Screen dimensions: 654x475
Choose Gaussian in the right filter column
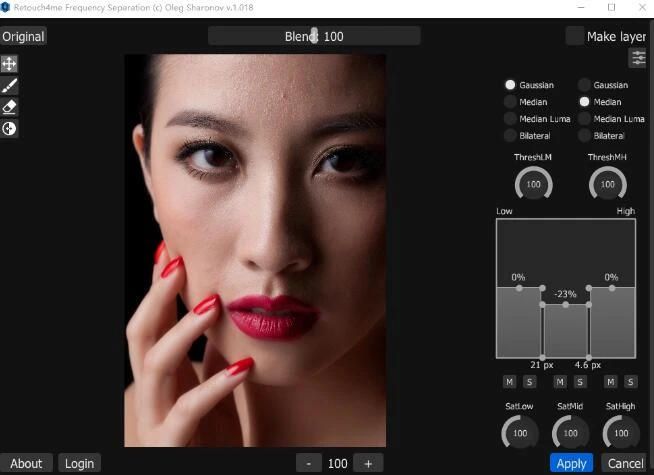coord(585,86)
